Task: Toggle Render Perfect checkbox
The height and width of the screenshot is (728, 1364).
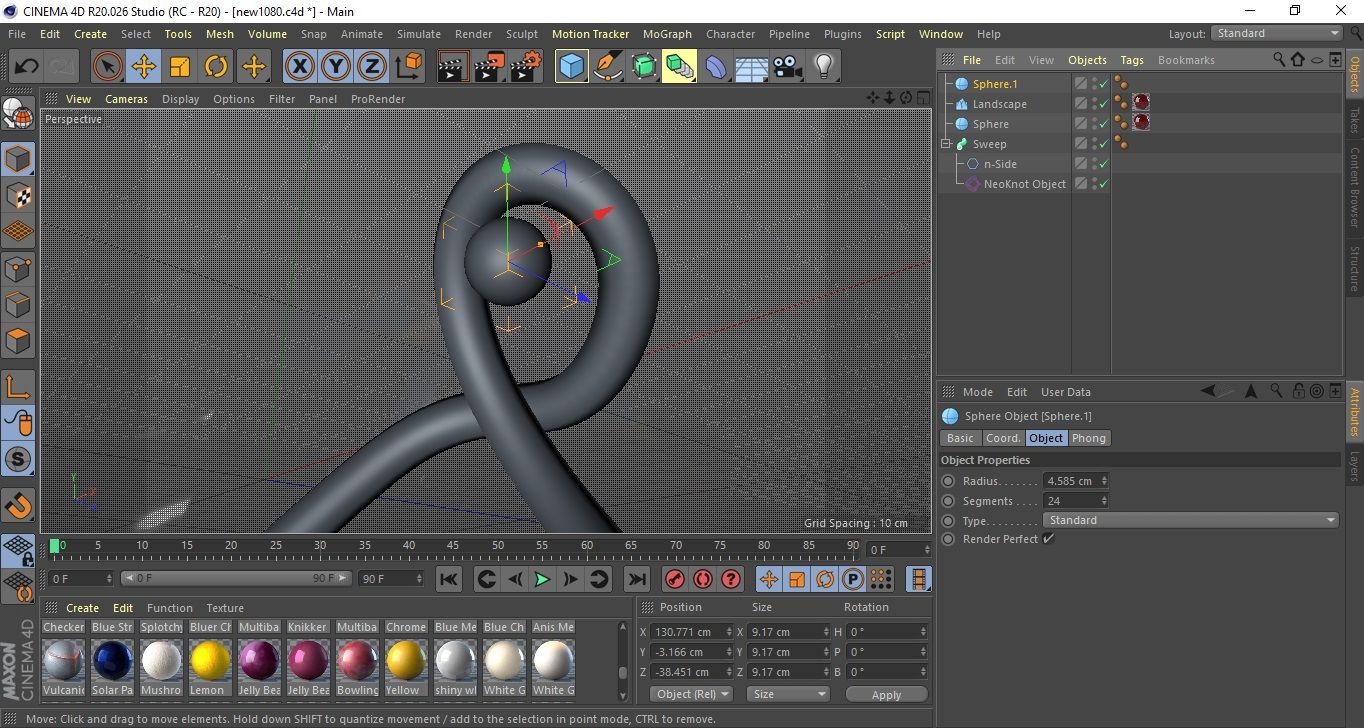Action: (x=1048, y=539)
